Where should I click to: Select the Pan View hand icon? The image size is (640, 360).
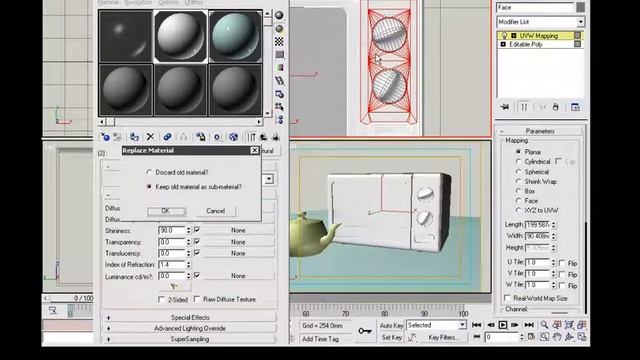557,337
